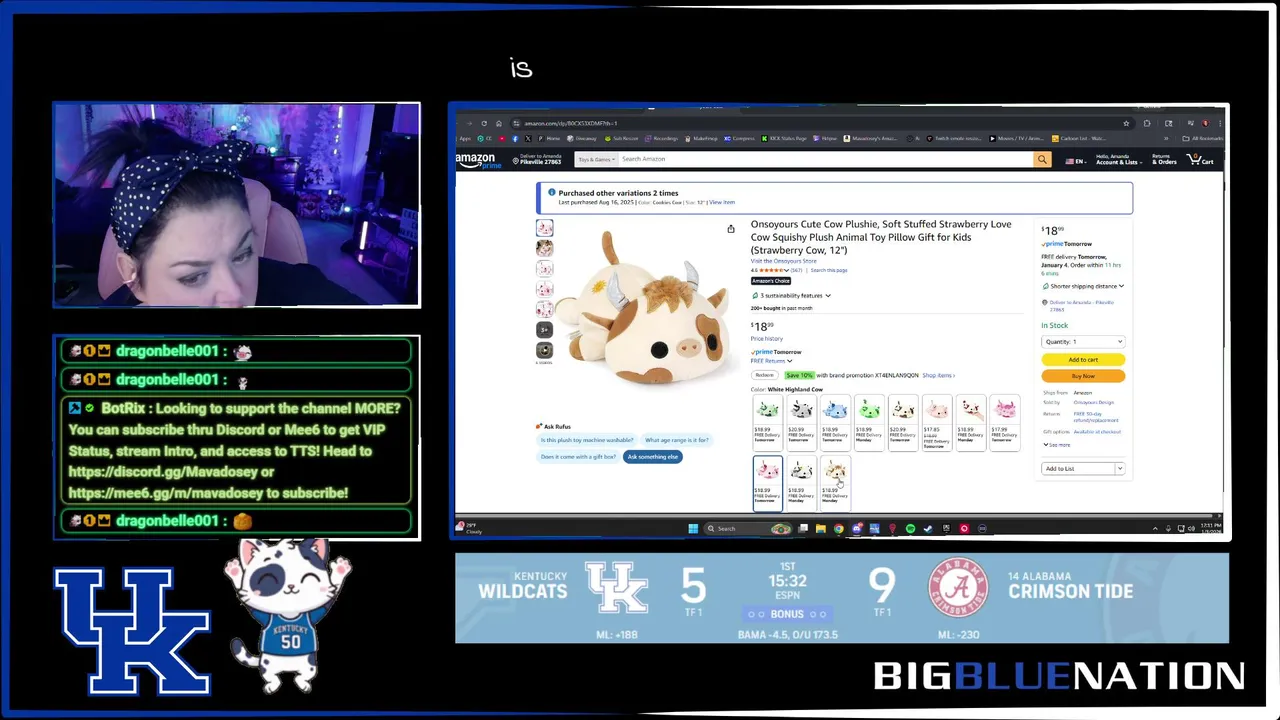Click View item in purchase notice
This screenshot has height=720, width=1280.
pos(722,202)
